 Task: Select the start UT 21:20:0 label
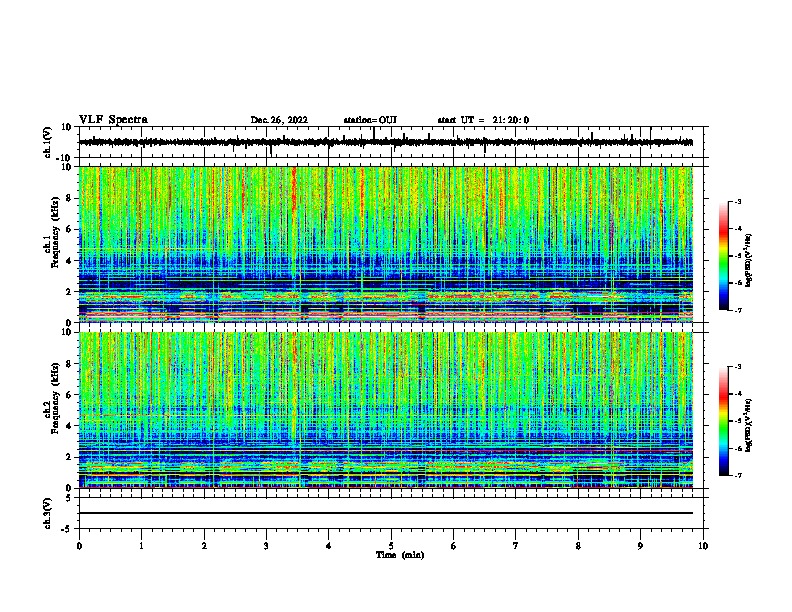(x=483, y=120)
